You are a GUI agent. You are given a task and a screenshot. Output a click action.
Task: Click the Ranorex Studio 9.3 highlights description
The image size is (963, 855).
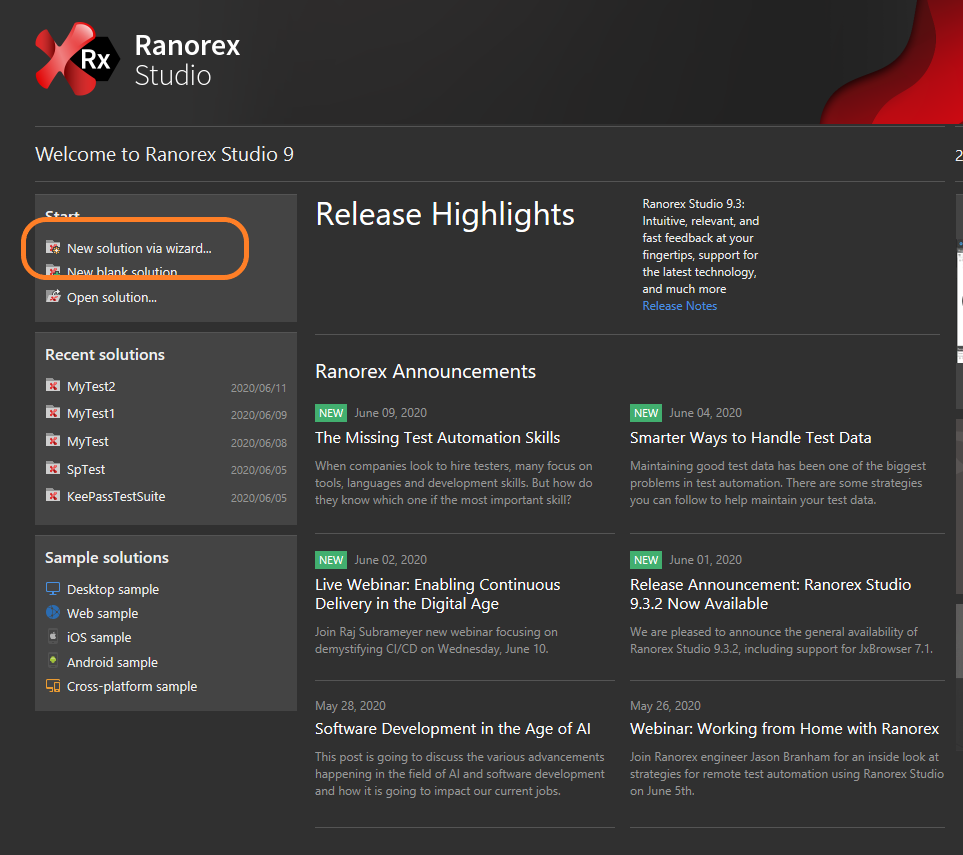pyautogui.click(x=701, y=246)
